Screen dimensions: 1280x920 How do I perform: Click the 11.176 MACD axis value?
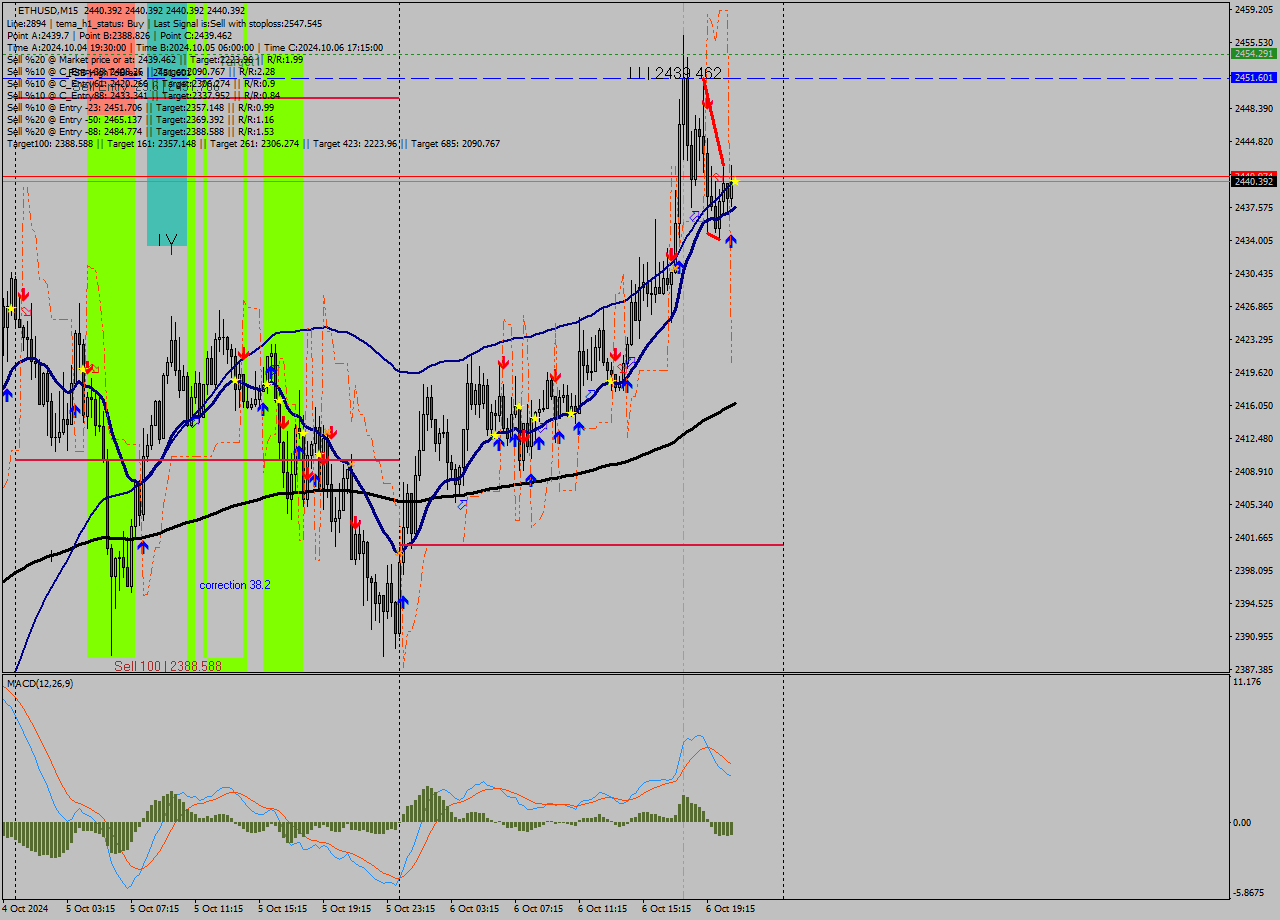1247,681
